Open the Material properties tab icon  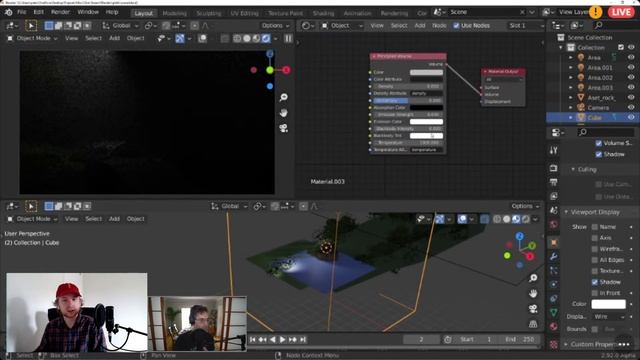[x=553, y=327]
